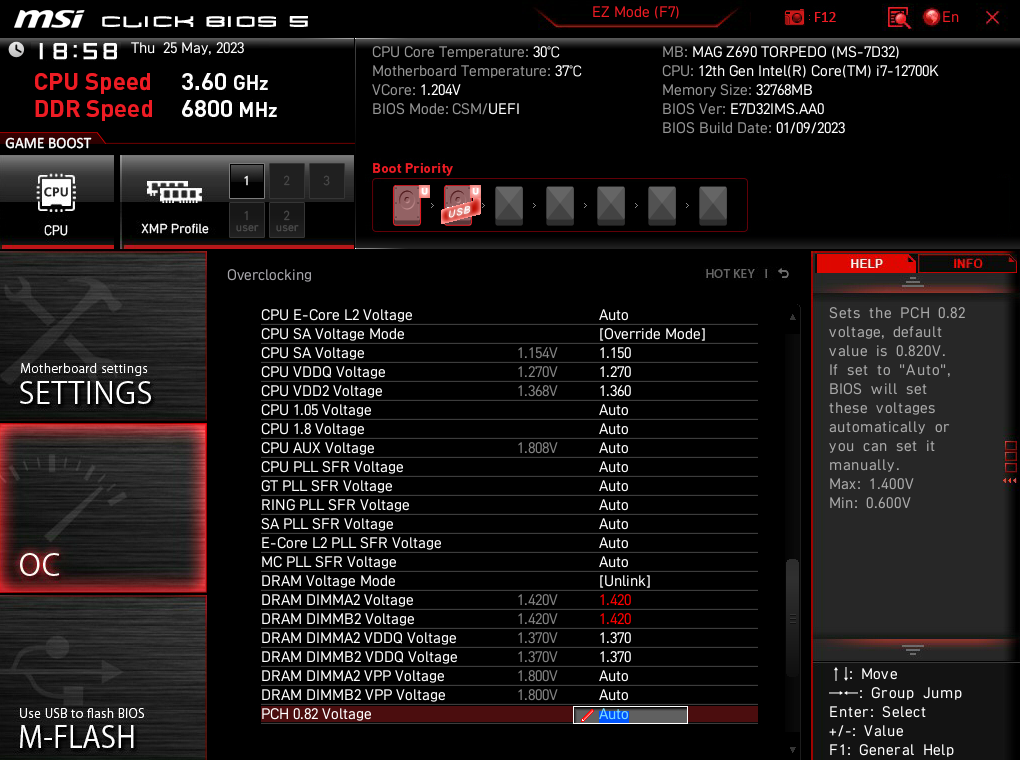The height and width of the screenshot is (760, 1020).
Task: Click the HOT KEY button
Action: tap(730, 274)
